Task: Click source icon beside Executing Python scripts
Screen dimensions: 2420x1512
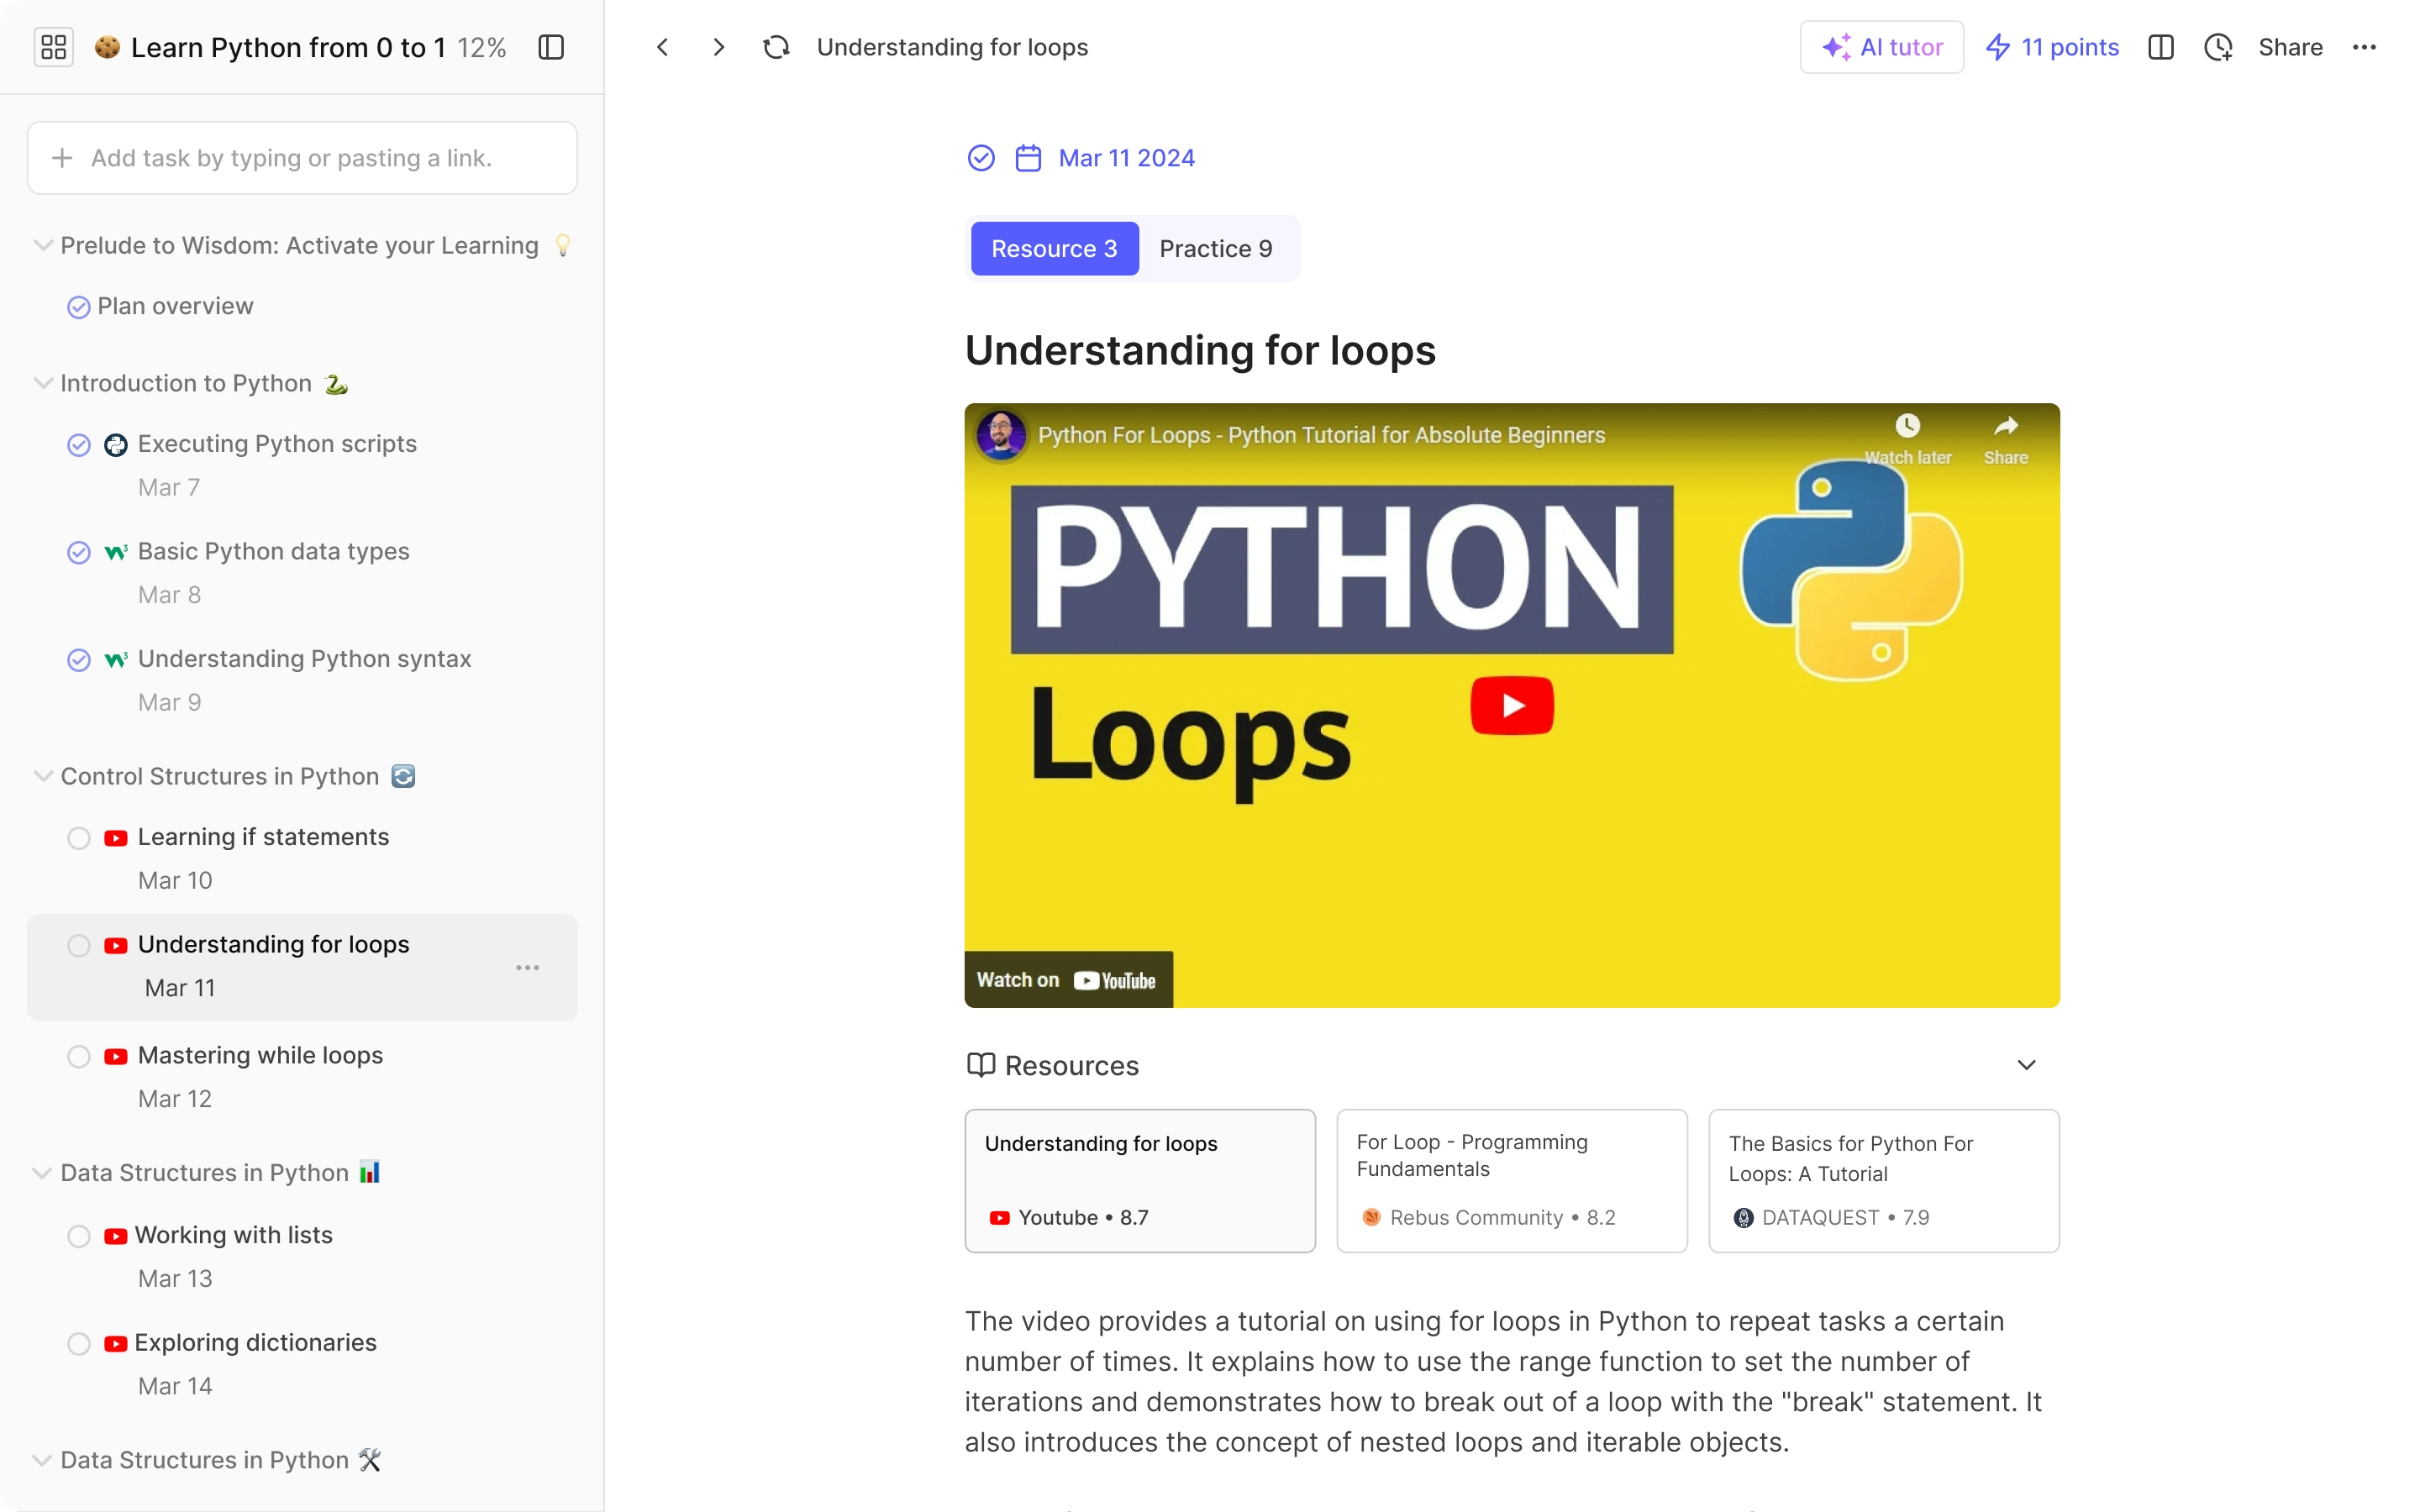Action: click(116, 445)
